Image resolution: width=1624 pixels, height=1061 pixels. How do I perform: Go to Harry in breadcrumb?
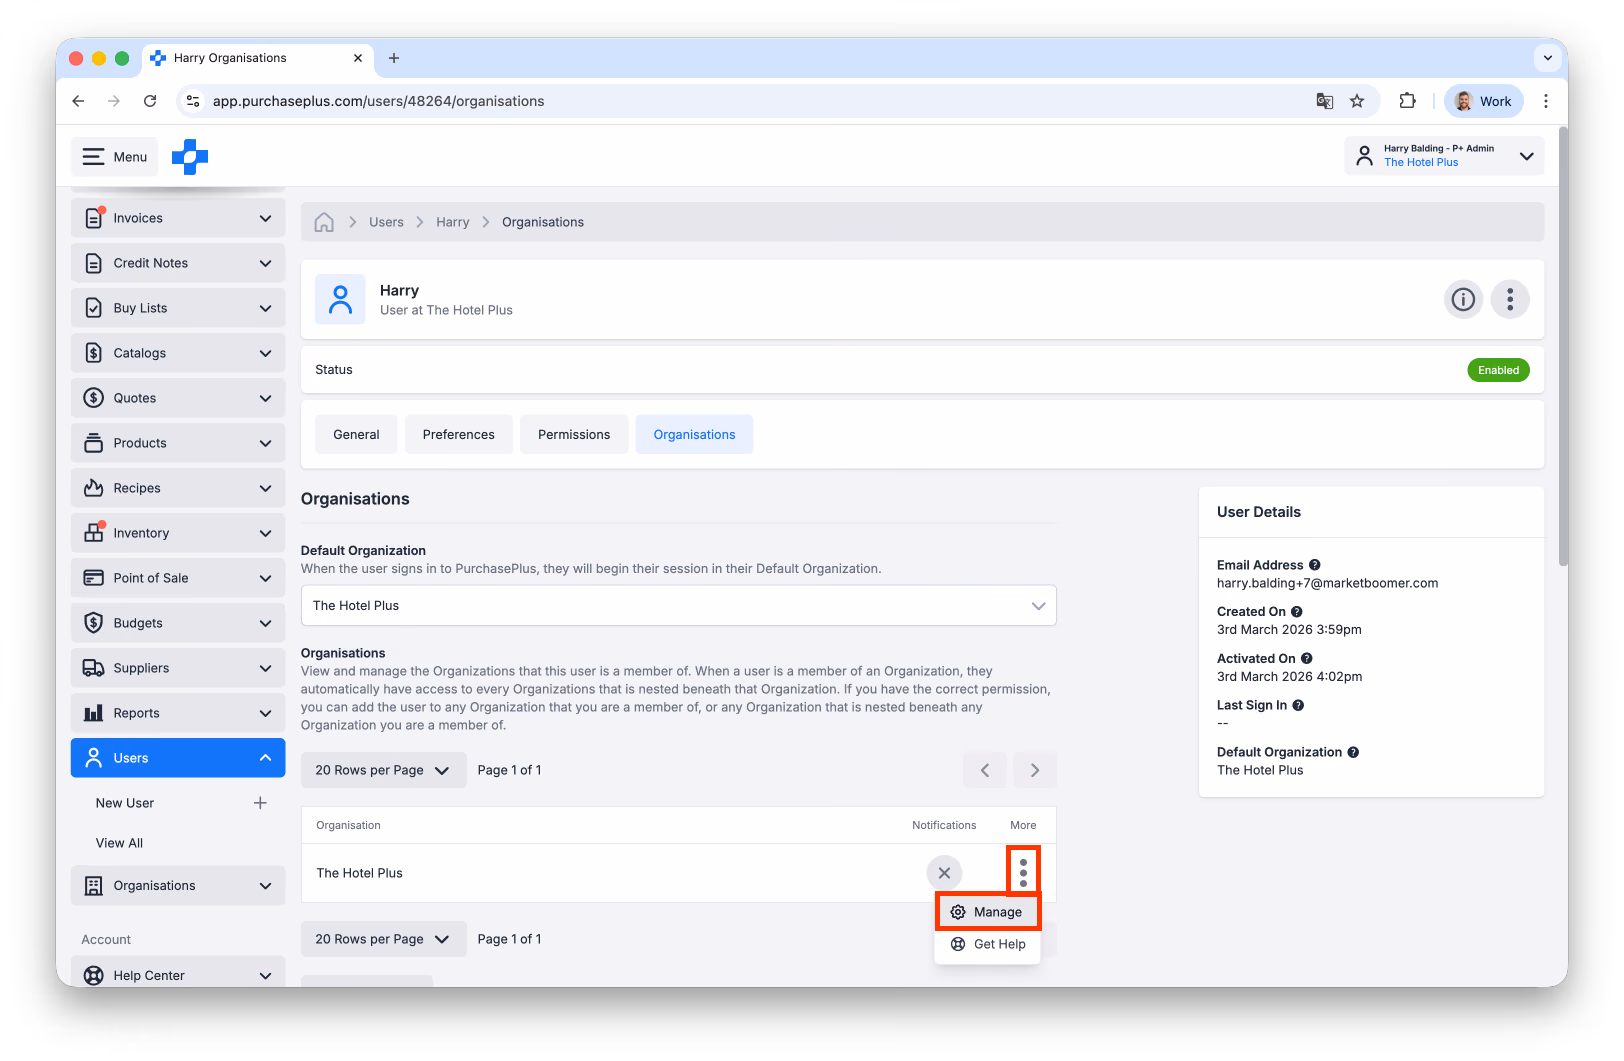(452, 222)
